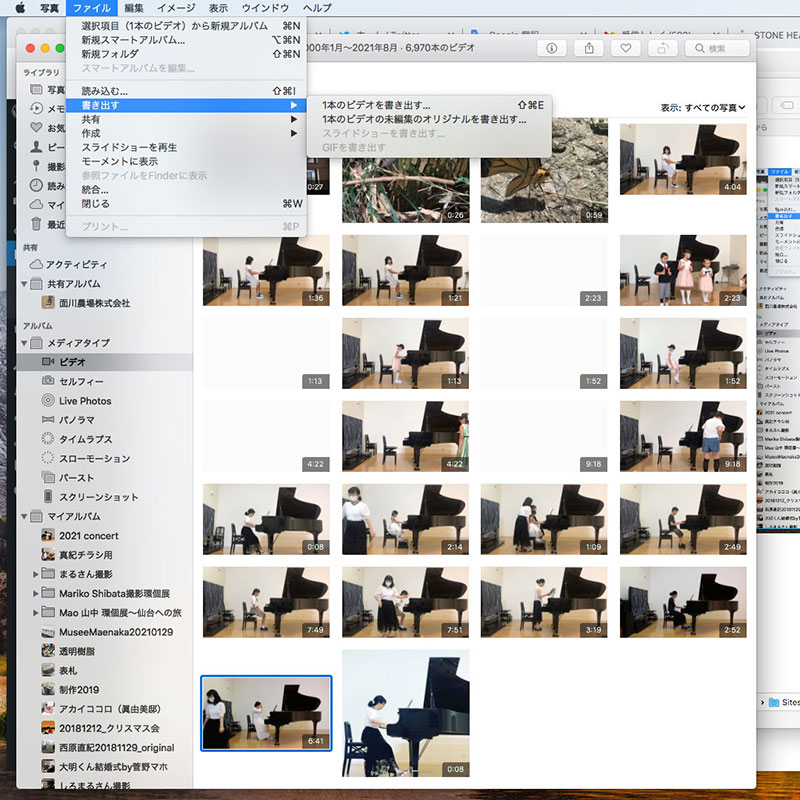Click the 検索 search field
800x800 pixels.
click(716, 48)
